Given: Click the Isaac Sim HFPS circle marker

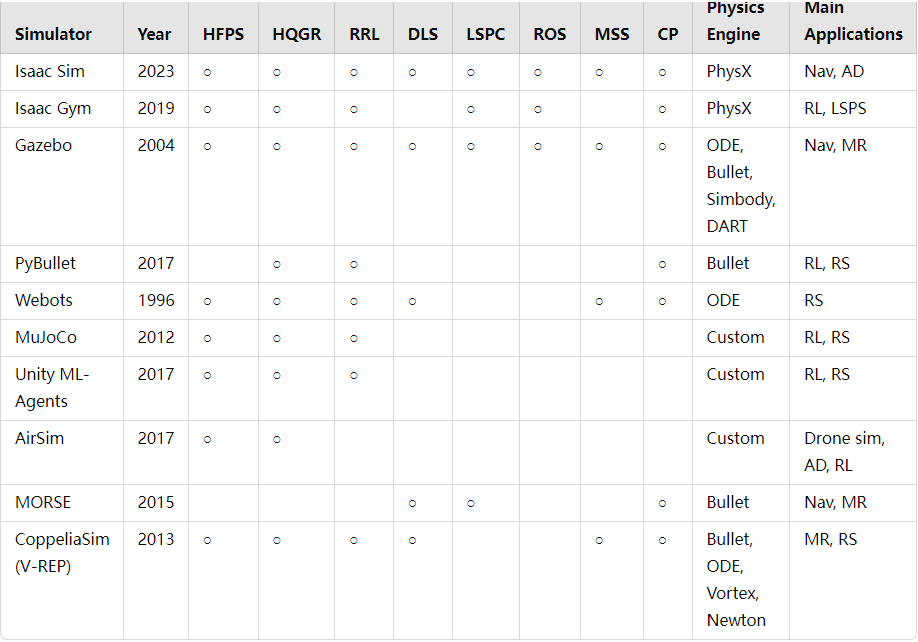Looking at the screenshot, I should point(207,73).
